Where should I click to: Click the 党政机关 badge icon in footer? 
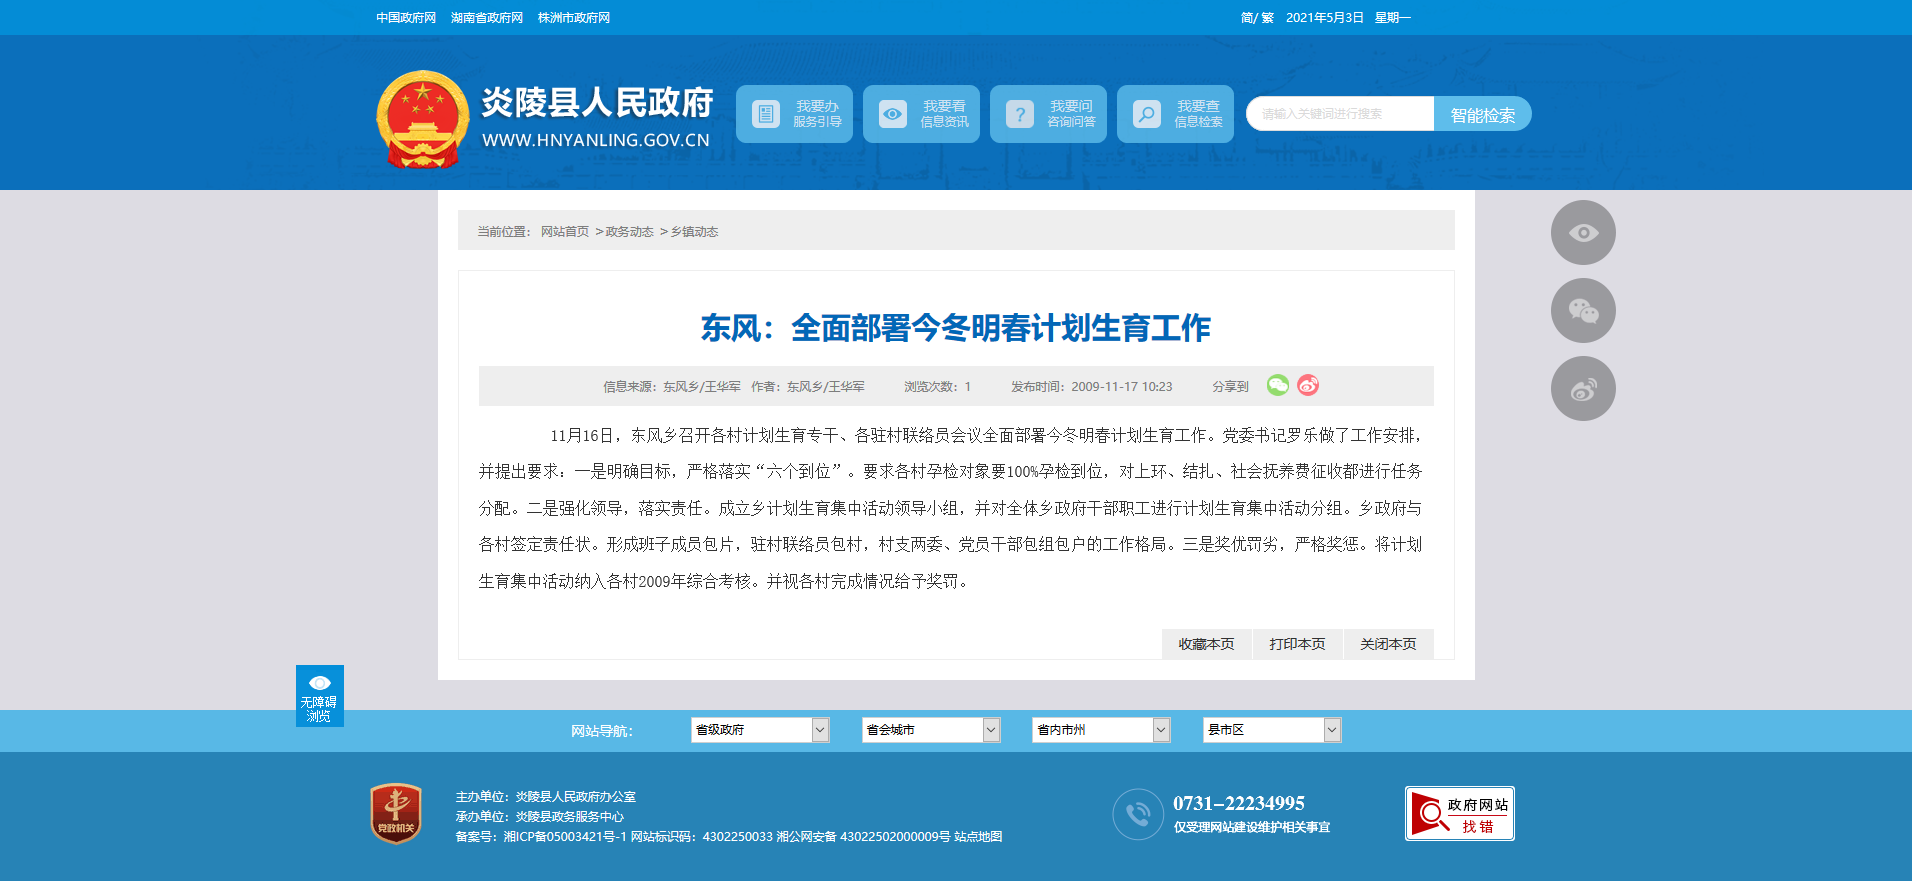tap(396, 813)
